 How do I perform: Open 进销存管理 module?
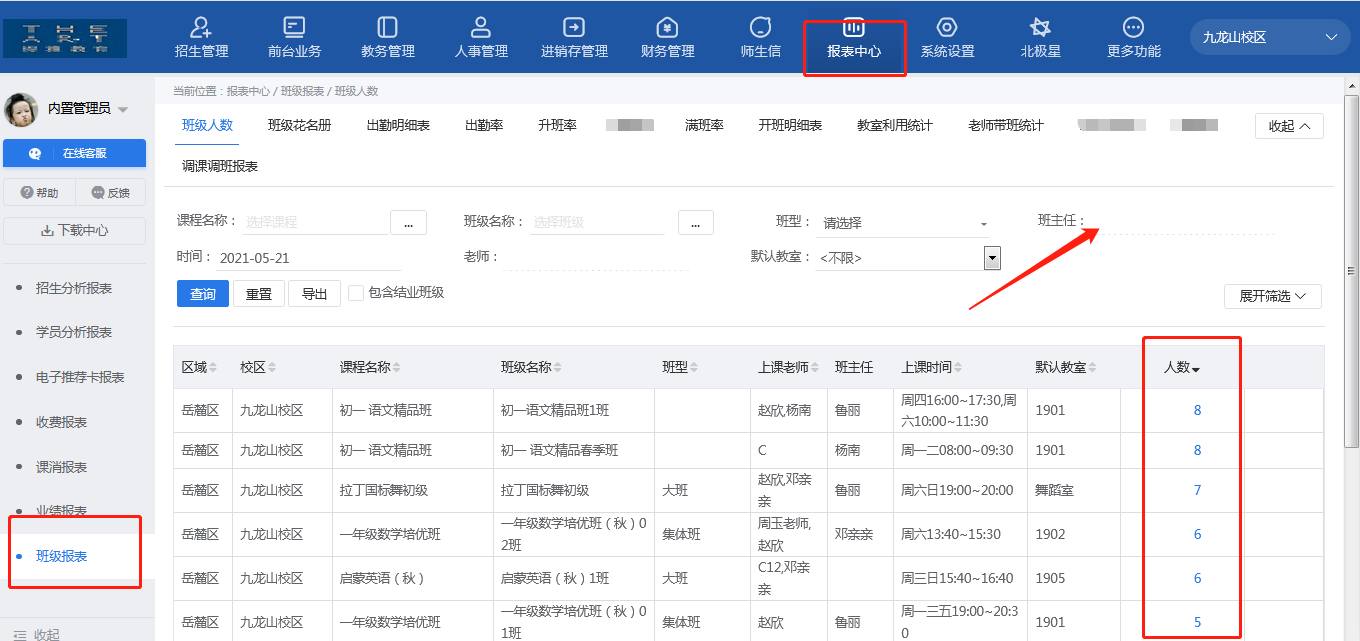click(x=574, y=38)
